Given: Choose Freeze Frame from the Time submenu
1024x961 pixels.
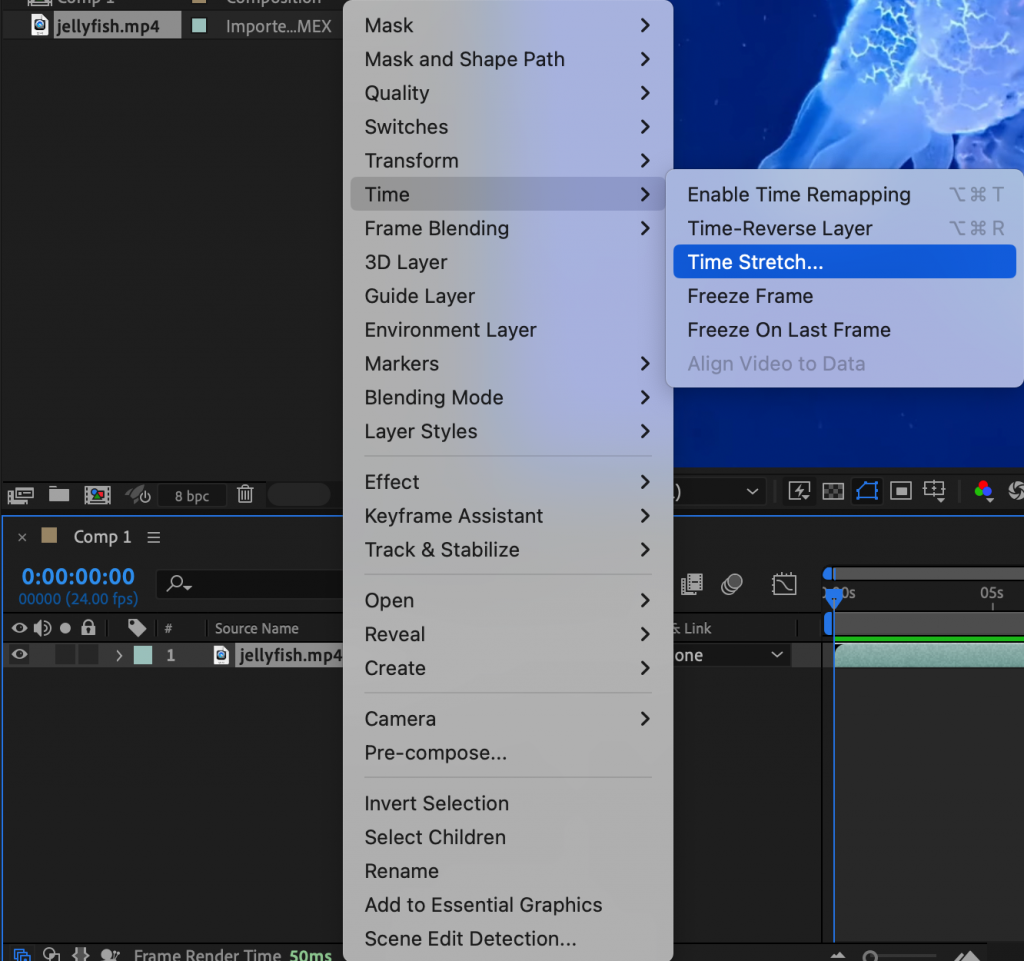Looking at the screenshot, I should pyautogui.click(x=750, y=296).
